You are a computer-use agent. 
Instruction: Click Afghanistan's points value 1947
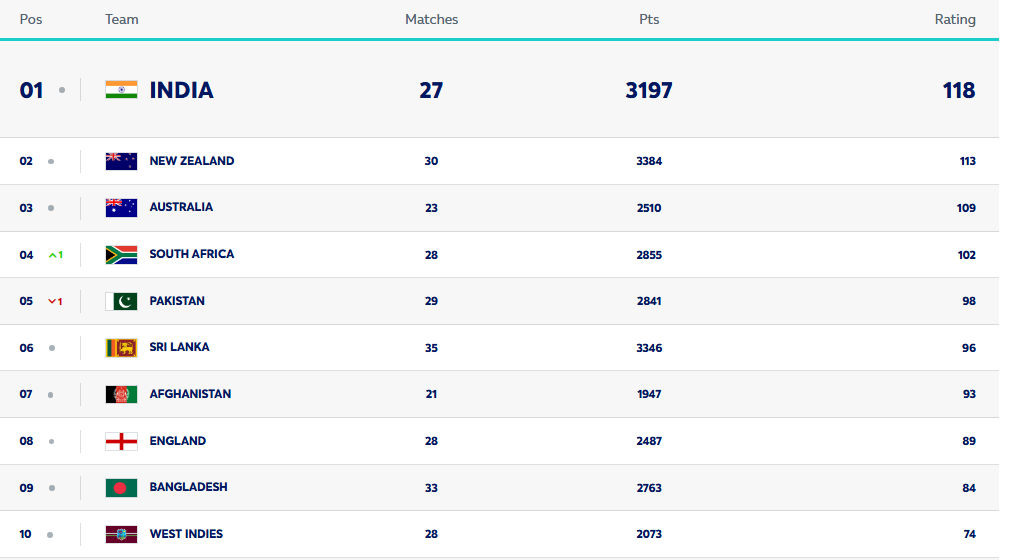tap(649, 394)
